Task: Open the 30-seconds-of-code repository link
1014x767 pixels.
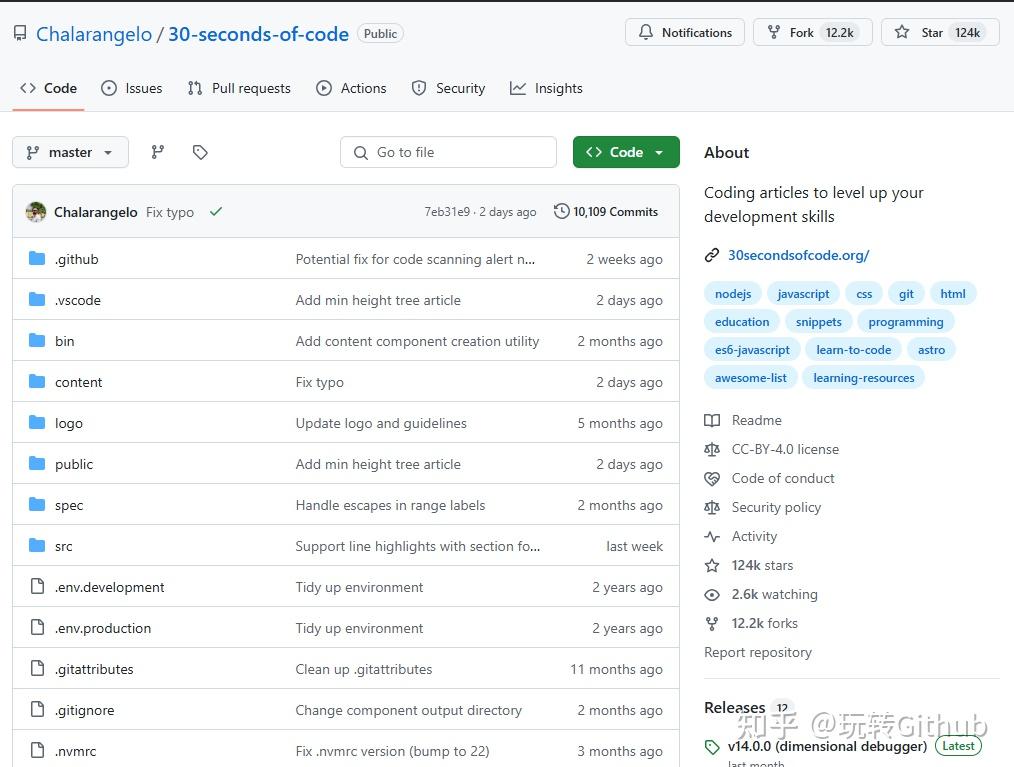Action: (259, 34)
